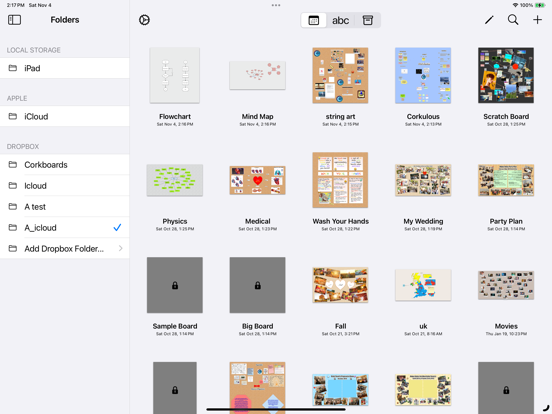Screen dimensions: 552x414
Task: Tap the pencil edit icon
Action: click(x=489, y=20)
